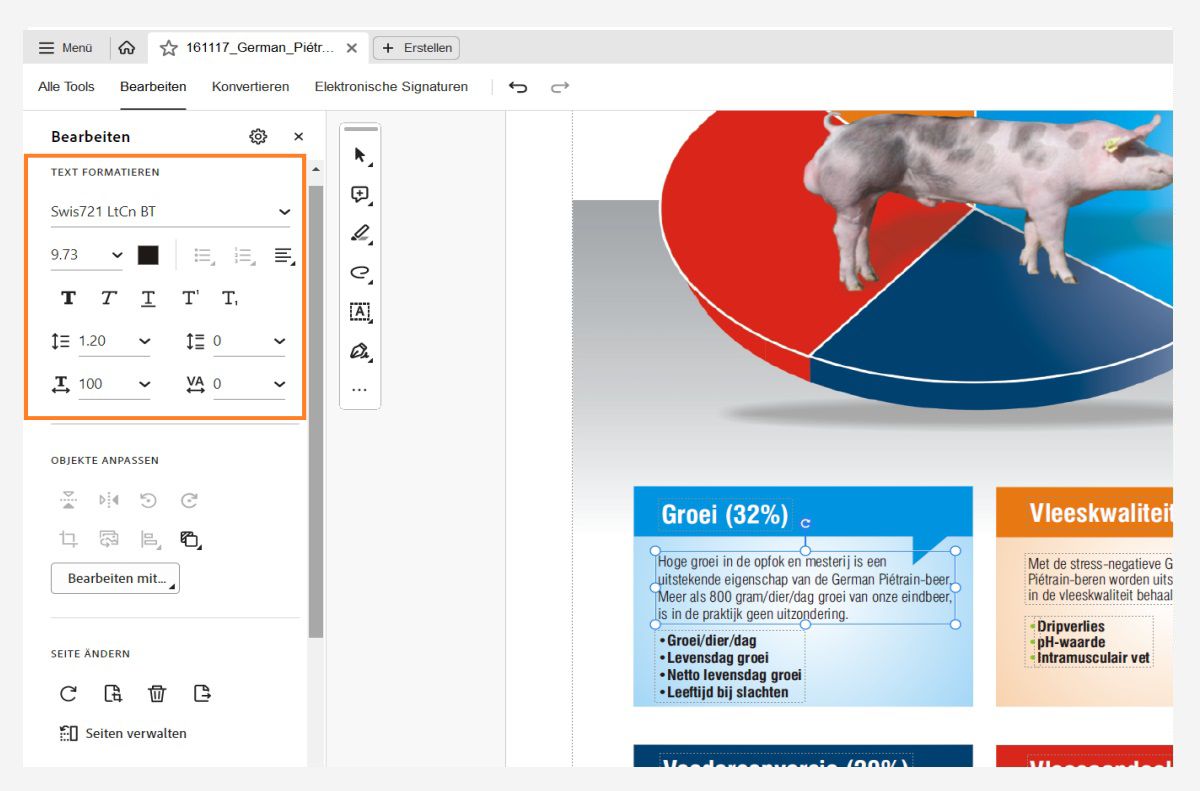Toggle italic text formatting
This screenshot has height=791, width=1200.
point(108,298)
